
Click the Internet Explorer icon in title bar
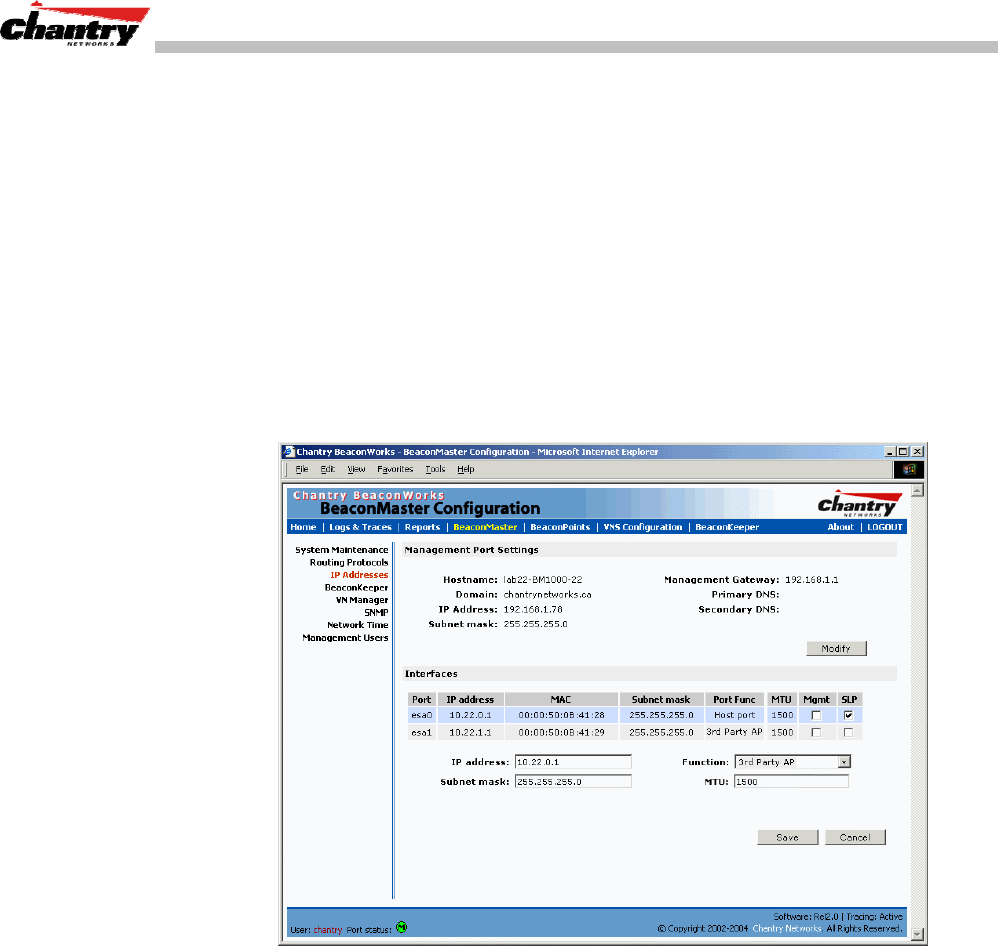[x=288, y=451]
